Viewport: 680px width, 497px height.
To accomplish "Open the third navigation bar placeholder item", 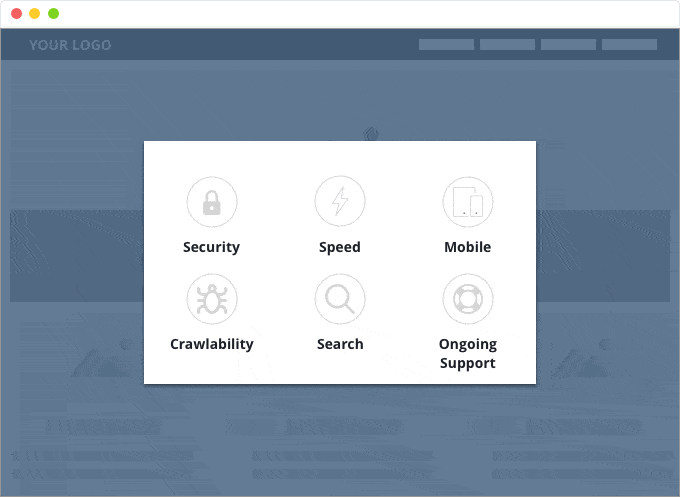I will pyautogui.click(x=568, y=44).
